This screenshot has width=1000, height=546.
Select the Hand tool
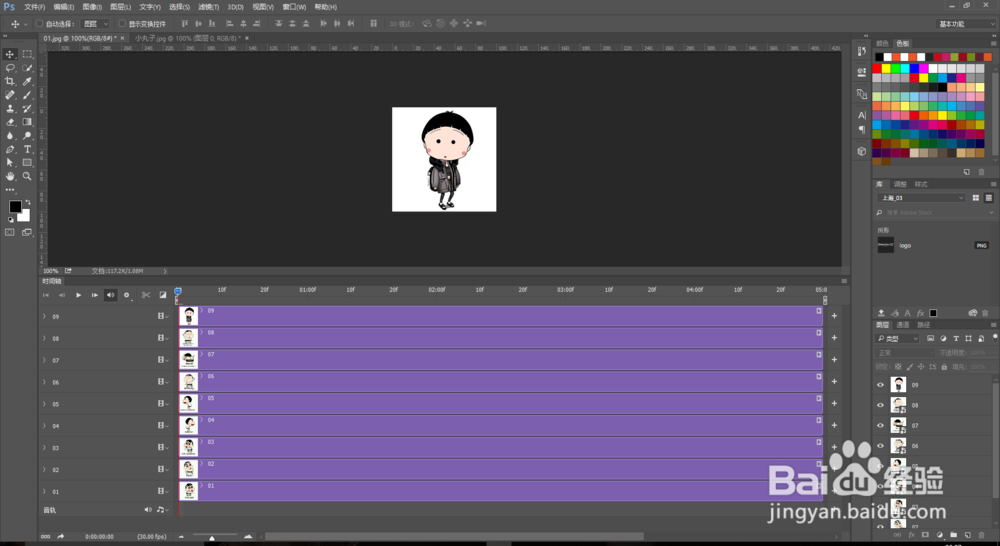tap(10, 176)
